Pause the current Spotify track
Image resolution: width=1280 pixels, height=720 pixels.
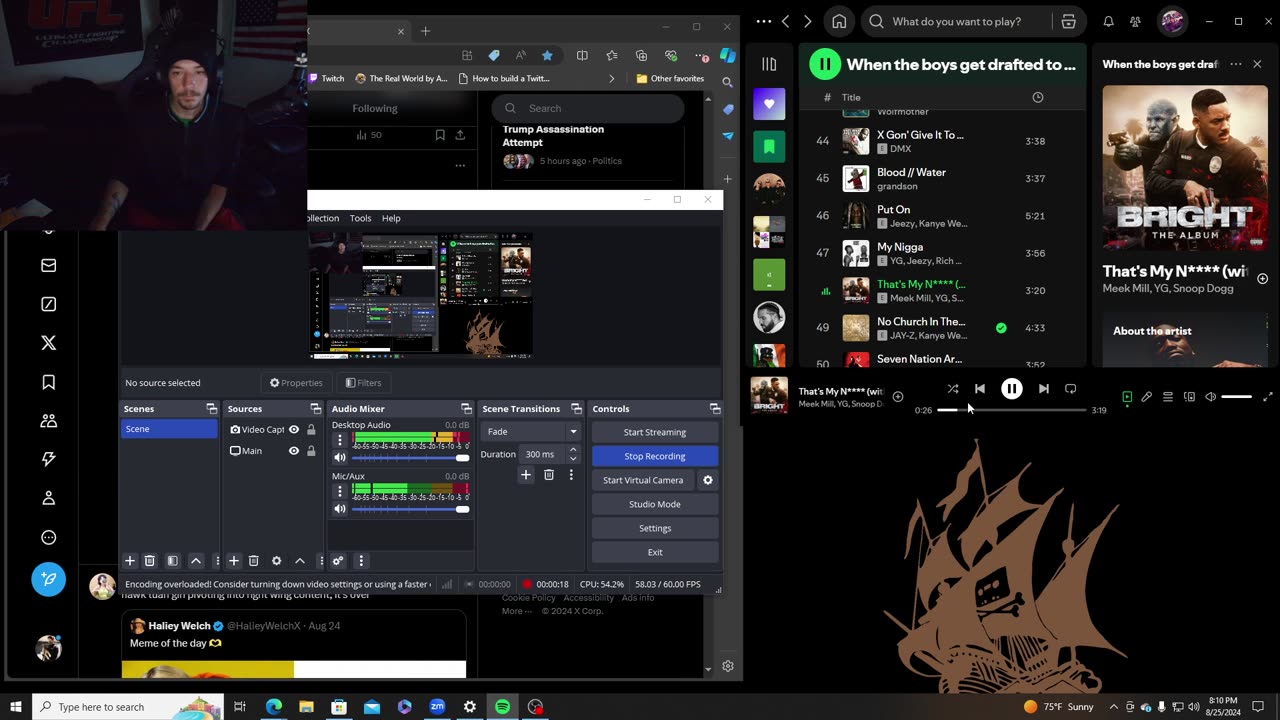coord(1011,389)
